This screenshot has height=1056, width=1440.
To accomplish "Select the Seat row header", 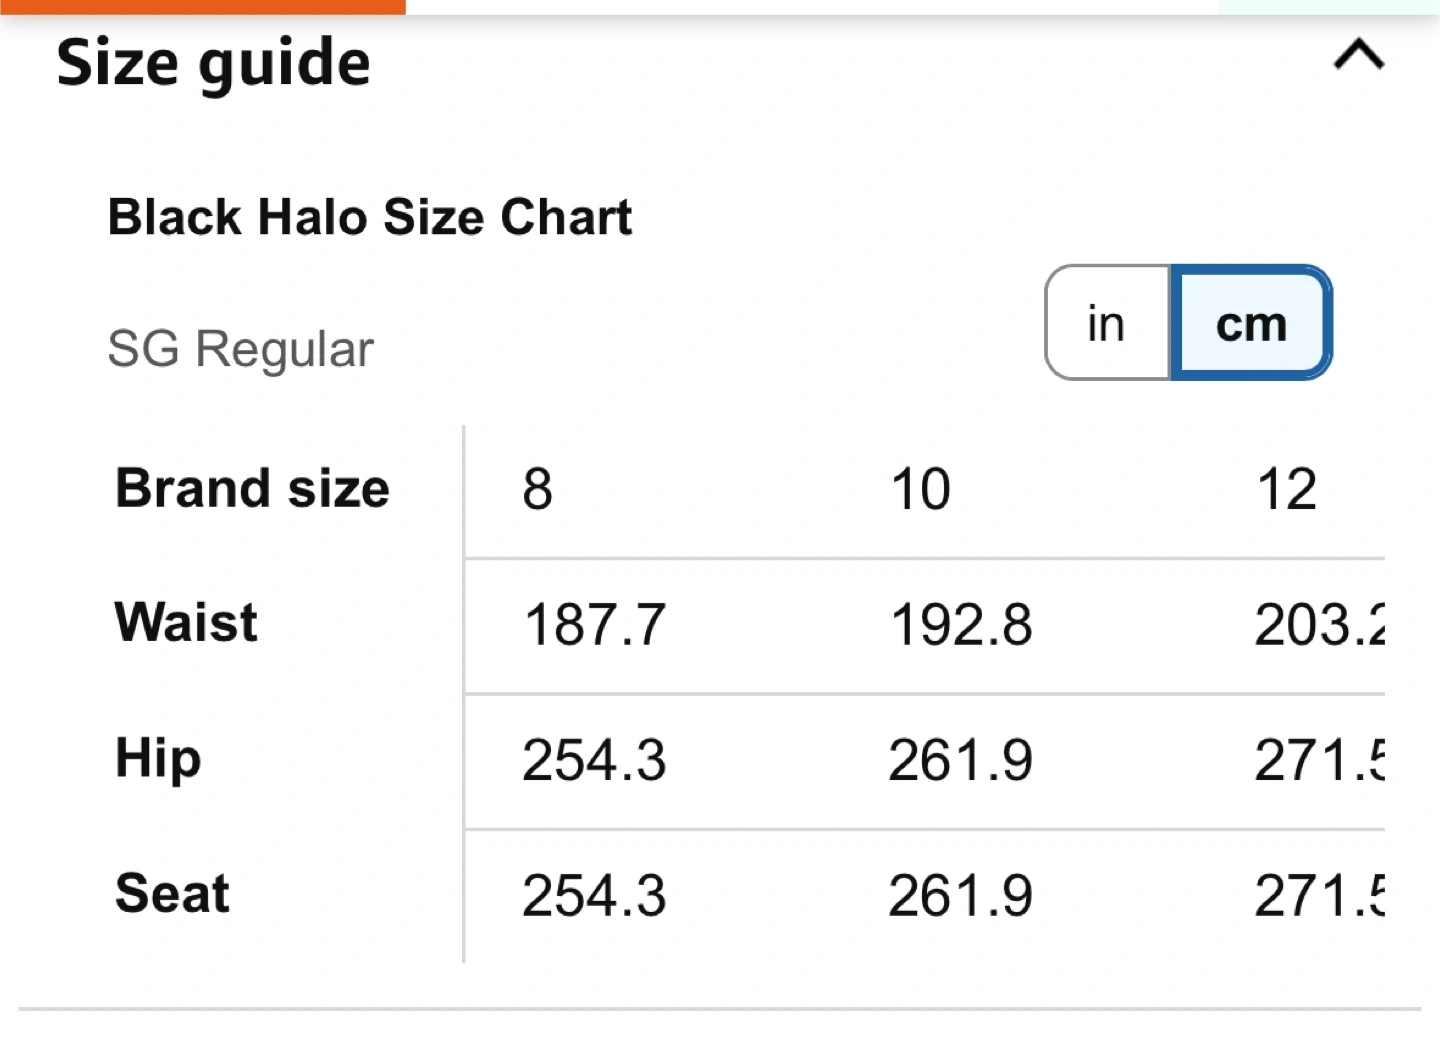I will click(172, 893).
